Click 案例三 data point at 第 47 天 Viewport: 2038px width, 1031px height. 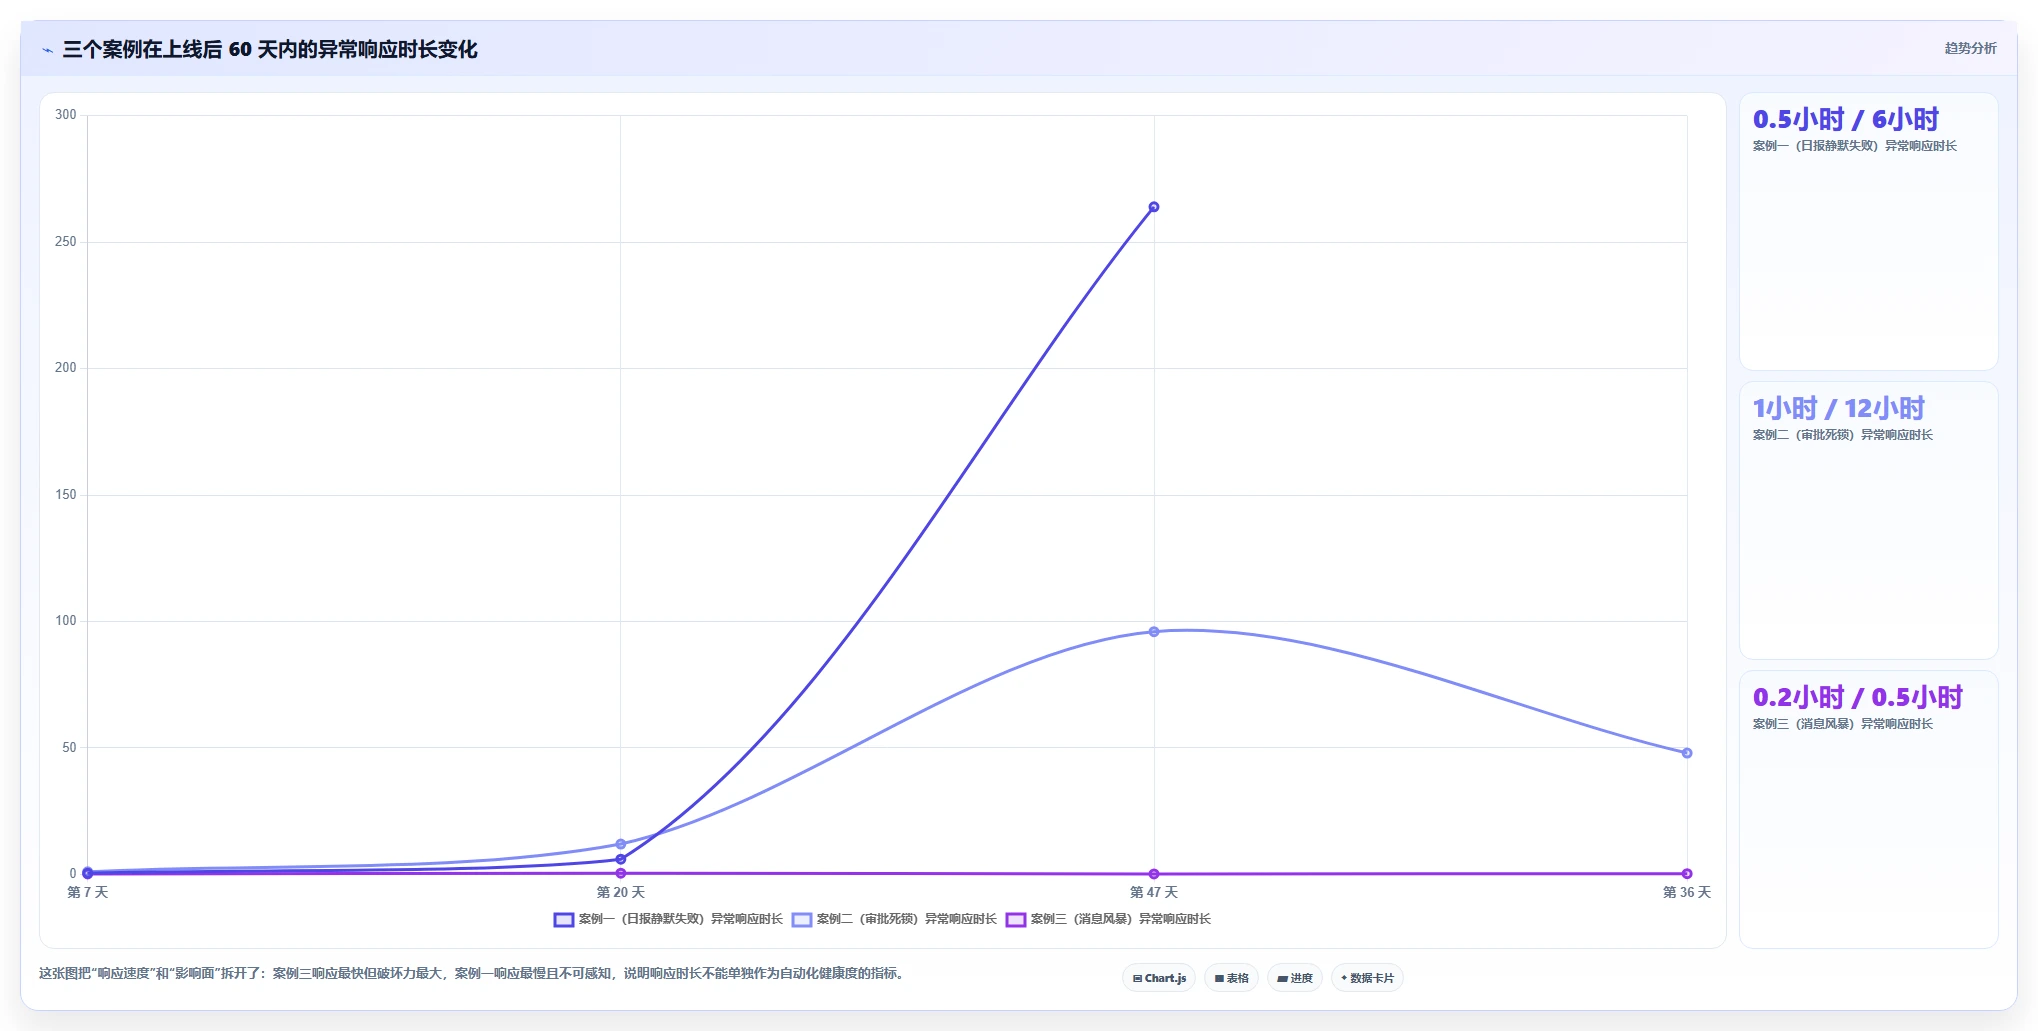[1153, 874]
